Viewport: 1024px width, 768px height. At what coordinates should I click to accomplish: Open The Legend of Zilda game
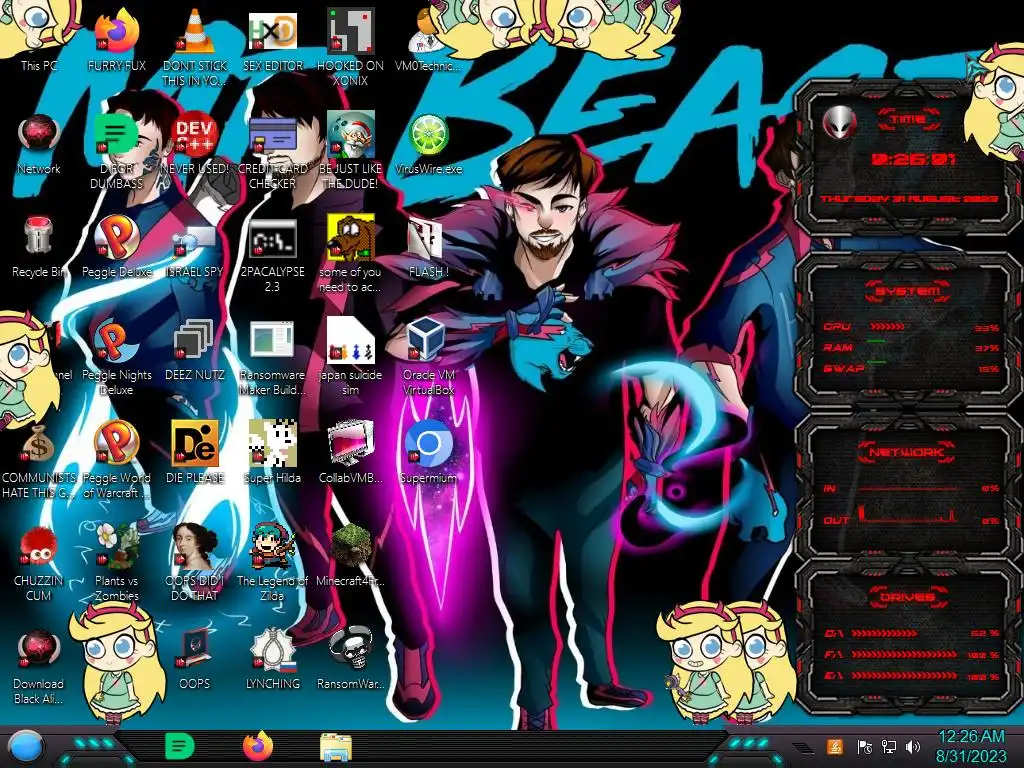click(x=272, y=562)
